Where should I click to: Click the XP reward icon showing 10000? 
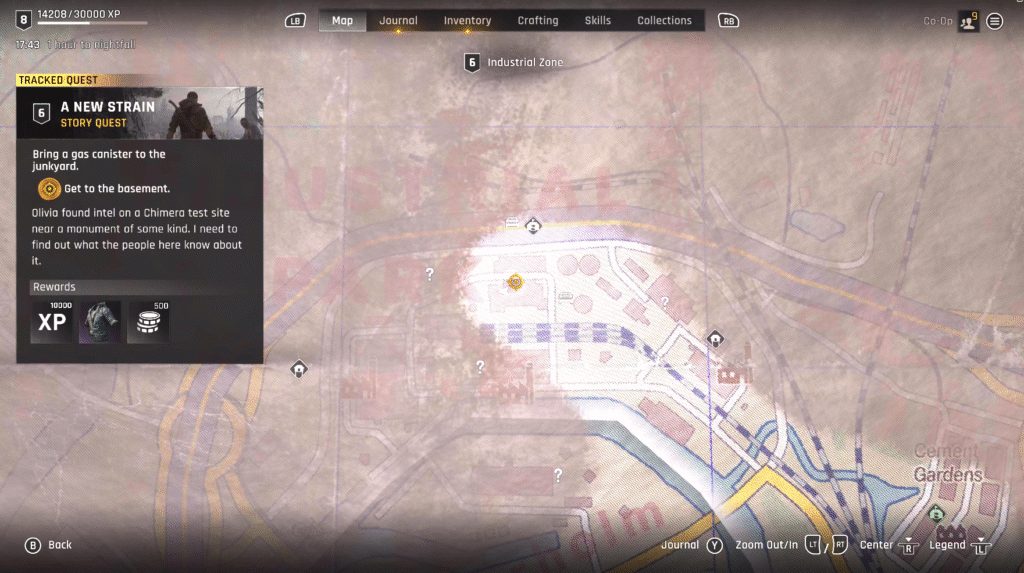[52, 322]
